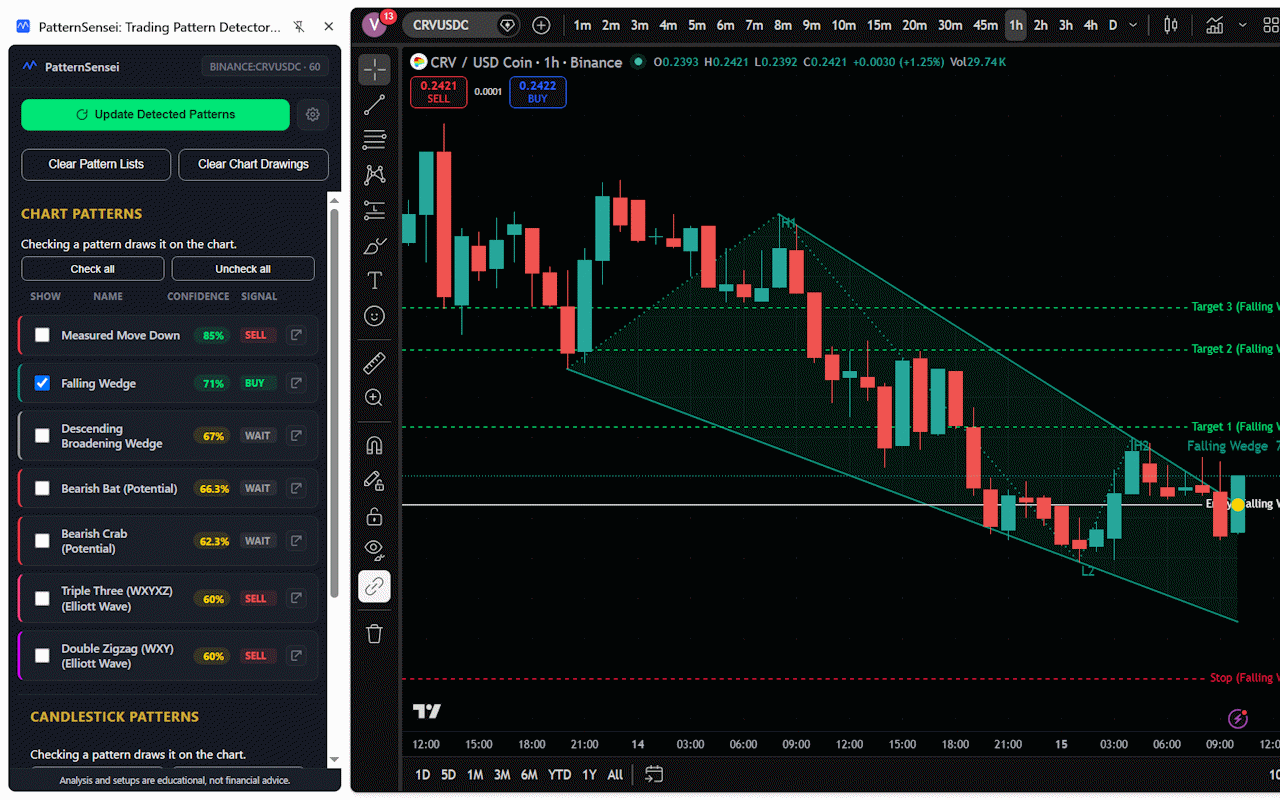This screenshot has height=800, width=1280.
Task: Click the Clear Chart Drawings button
Action: (x=253, y=165)
